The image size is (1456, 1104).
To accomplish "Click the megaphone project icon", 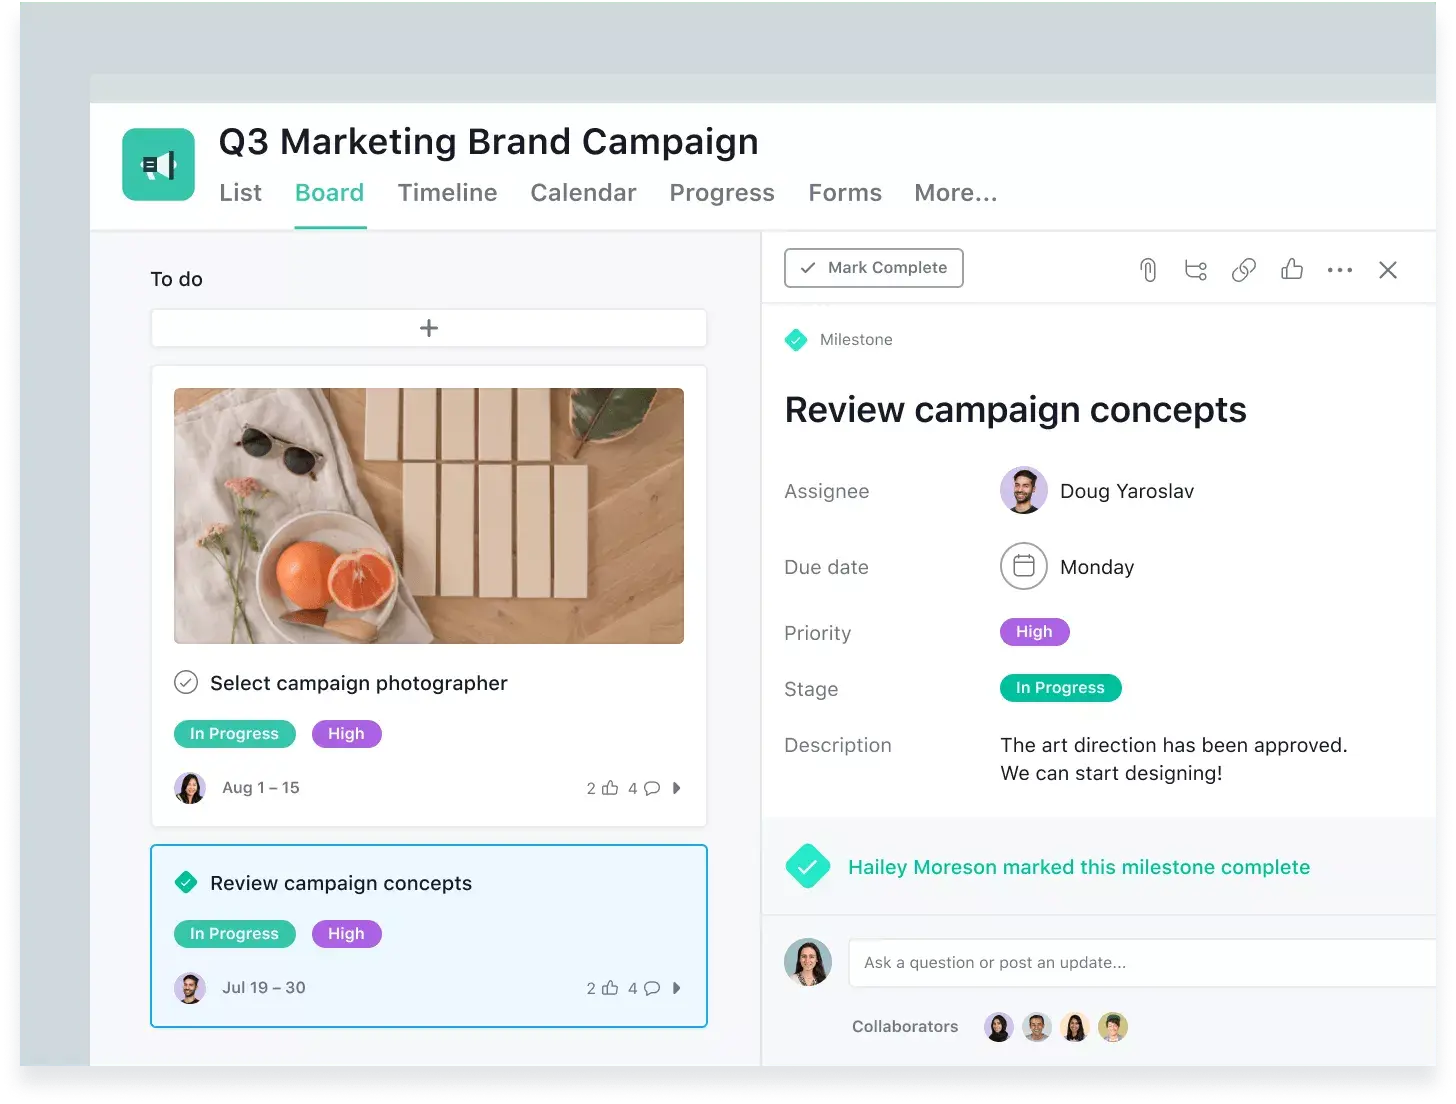I will click(x=158, y=165).
